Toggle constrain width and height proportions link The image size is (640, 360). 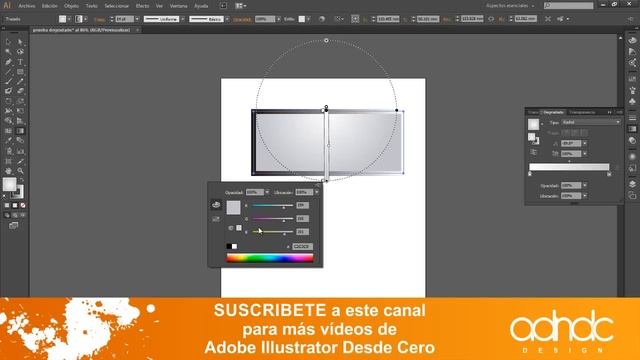click(x=491, y=19)
